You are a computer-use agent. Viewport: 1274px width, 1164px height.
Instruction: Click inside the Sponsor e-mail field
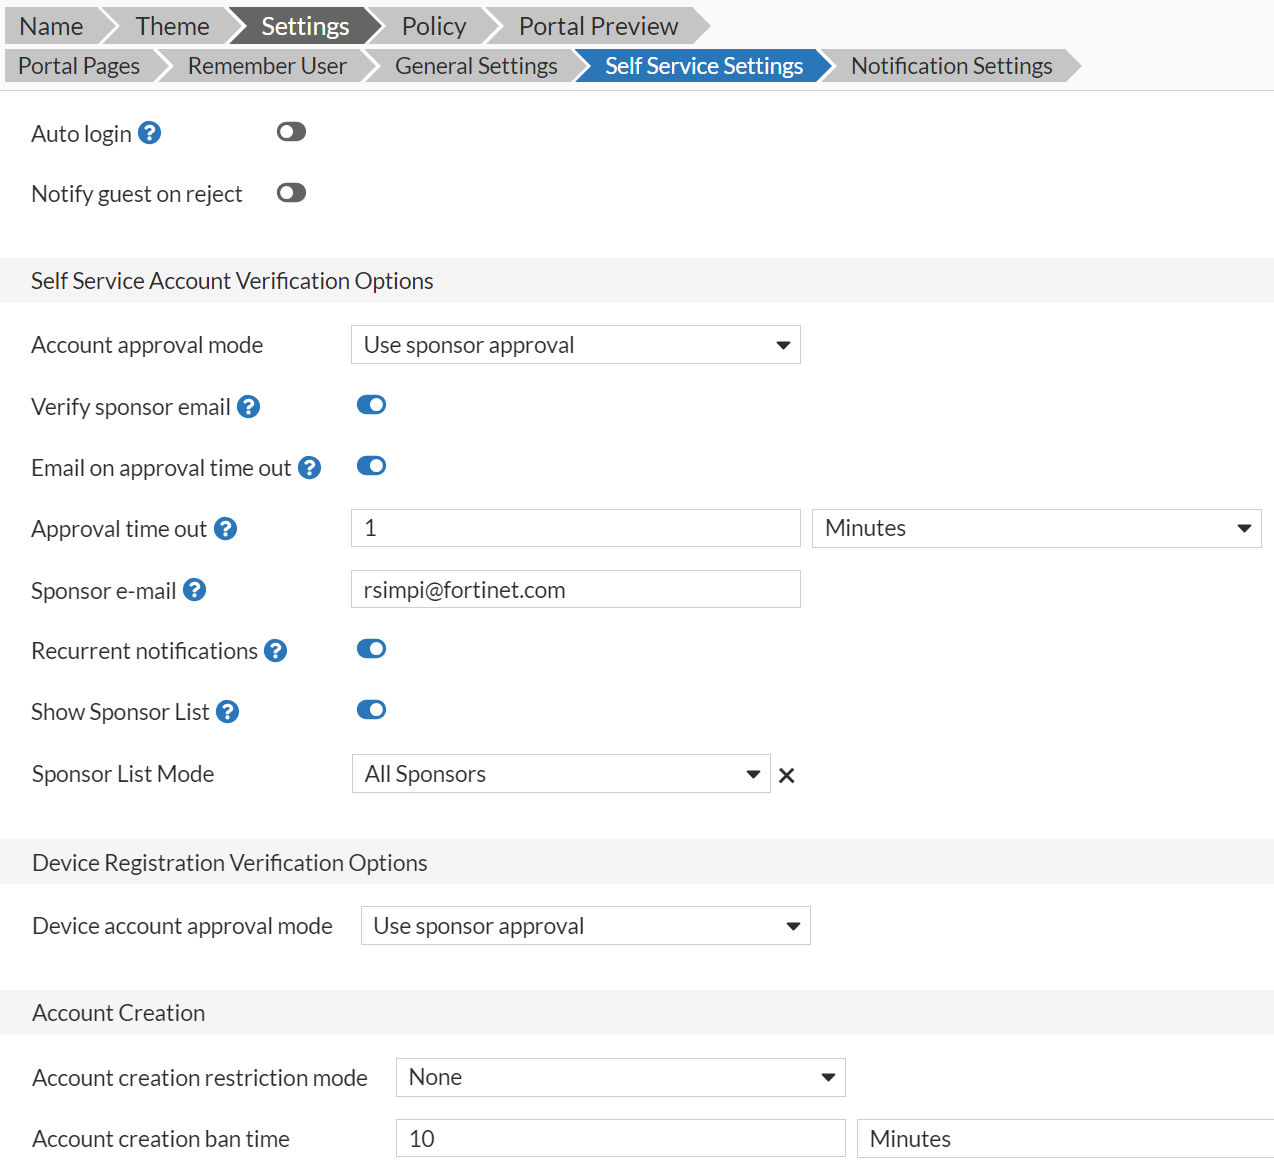click(x=575, y=589)
